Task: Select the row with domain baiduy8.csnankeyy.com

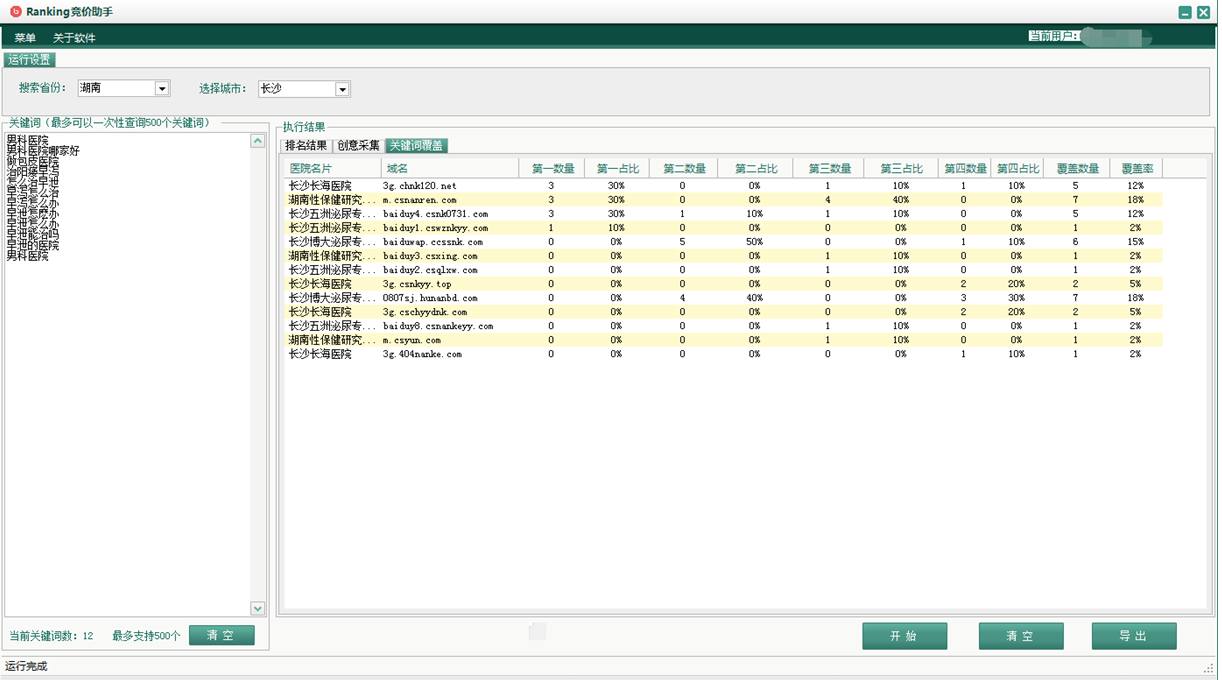Action: coord(724,326)
